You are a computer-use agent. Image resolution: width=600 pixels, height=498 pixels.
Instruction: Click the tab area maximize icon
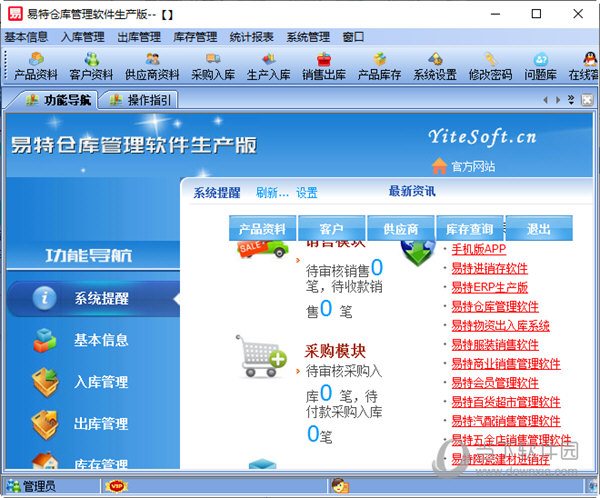pos(587,100)
